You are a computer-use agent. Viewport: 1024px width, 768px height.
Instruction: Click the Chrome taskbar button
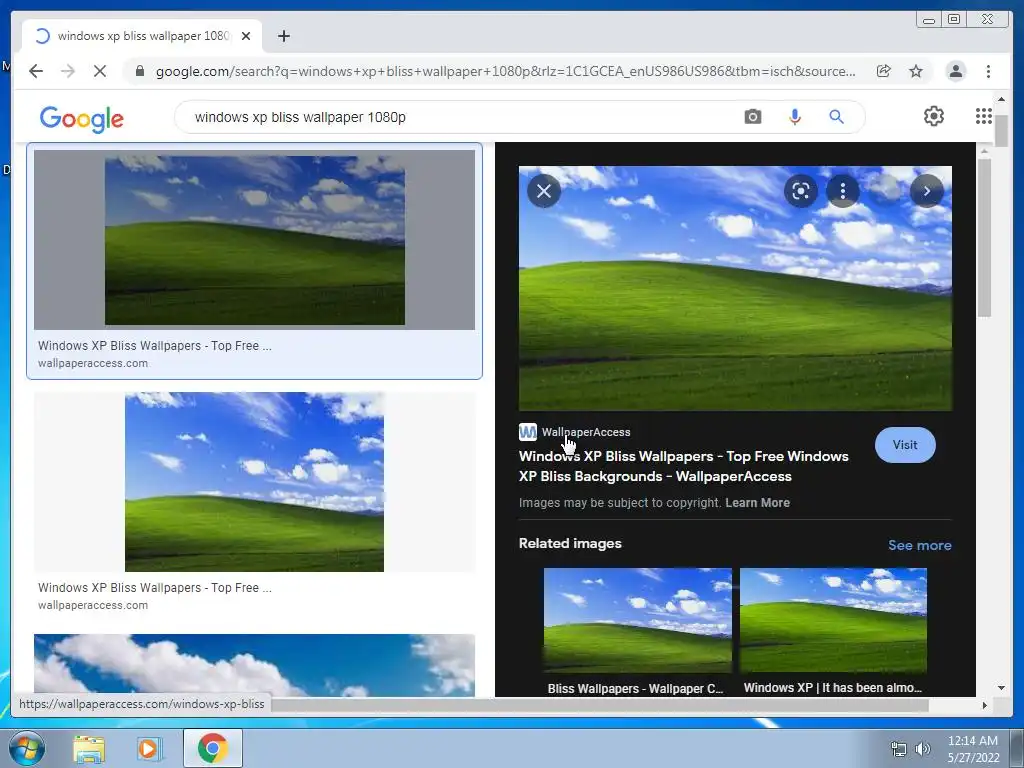point(213,748)
